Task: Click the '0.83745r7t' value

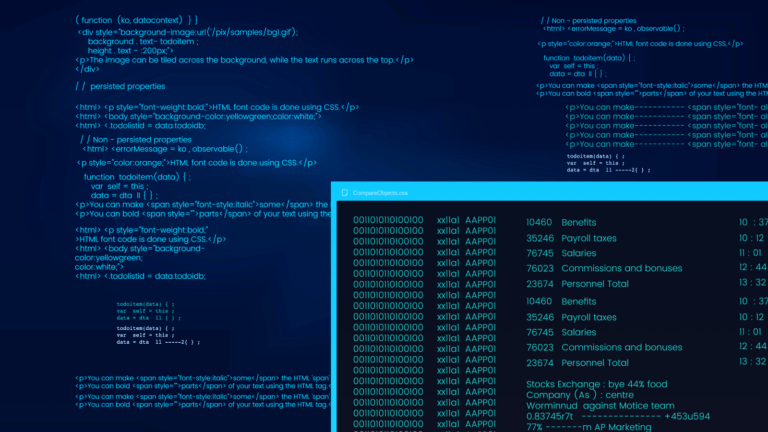Action: click(550, 416)
